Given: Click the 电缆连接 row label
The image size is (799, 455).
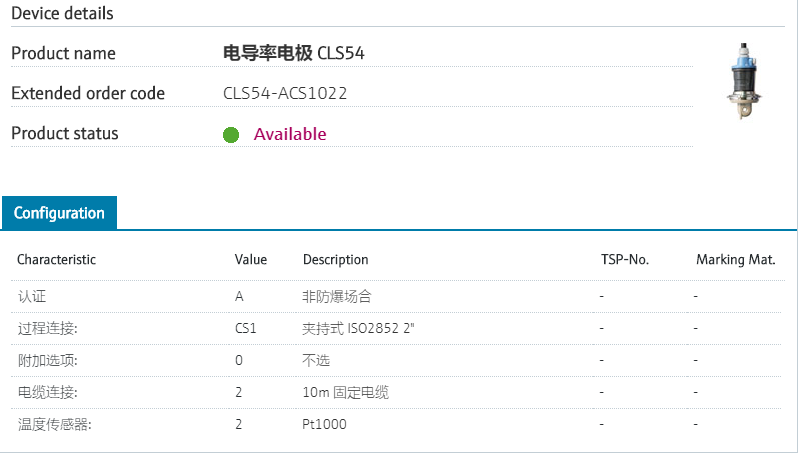Looking at the screenshot, I should click(47, 392).
